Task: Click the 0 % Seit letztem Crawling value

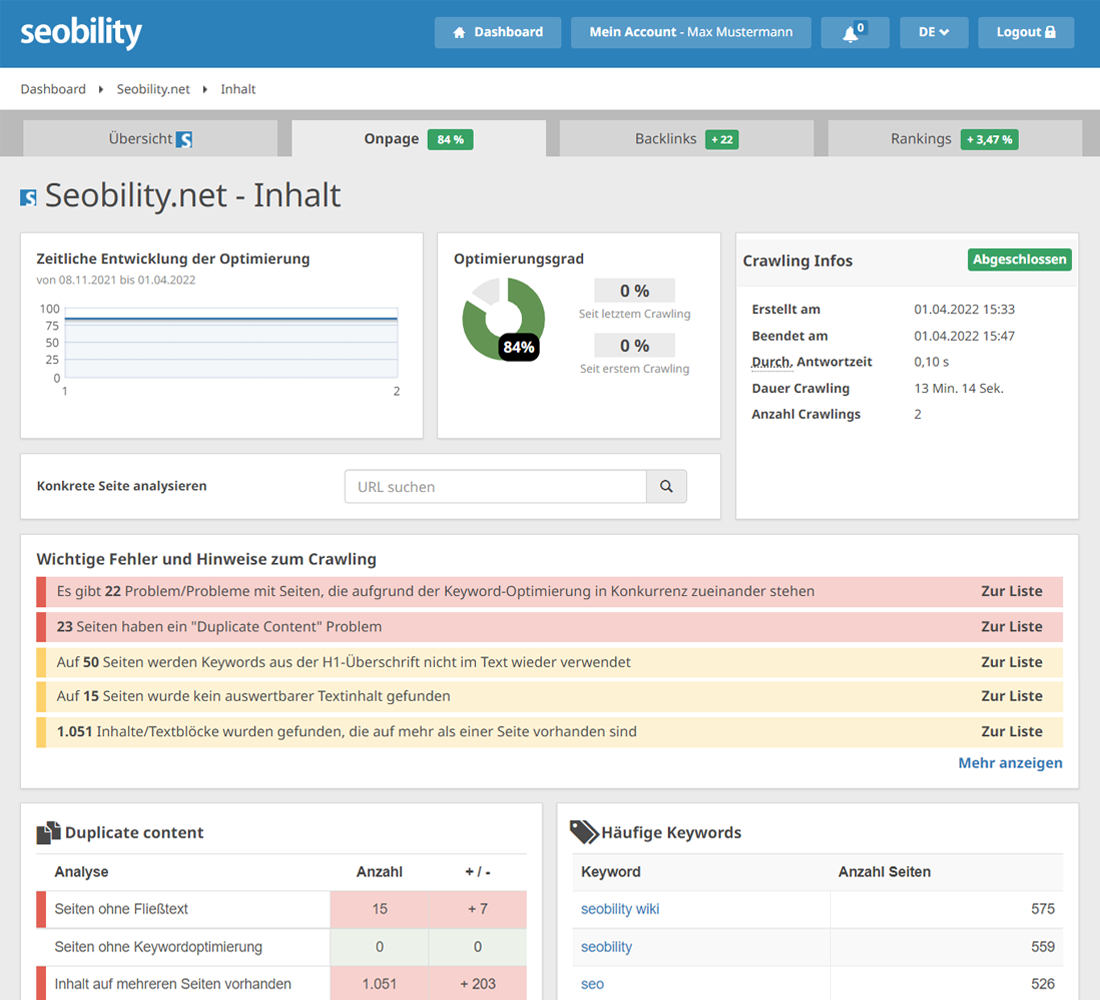Action: [x=634, y=291]
